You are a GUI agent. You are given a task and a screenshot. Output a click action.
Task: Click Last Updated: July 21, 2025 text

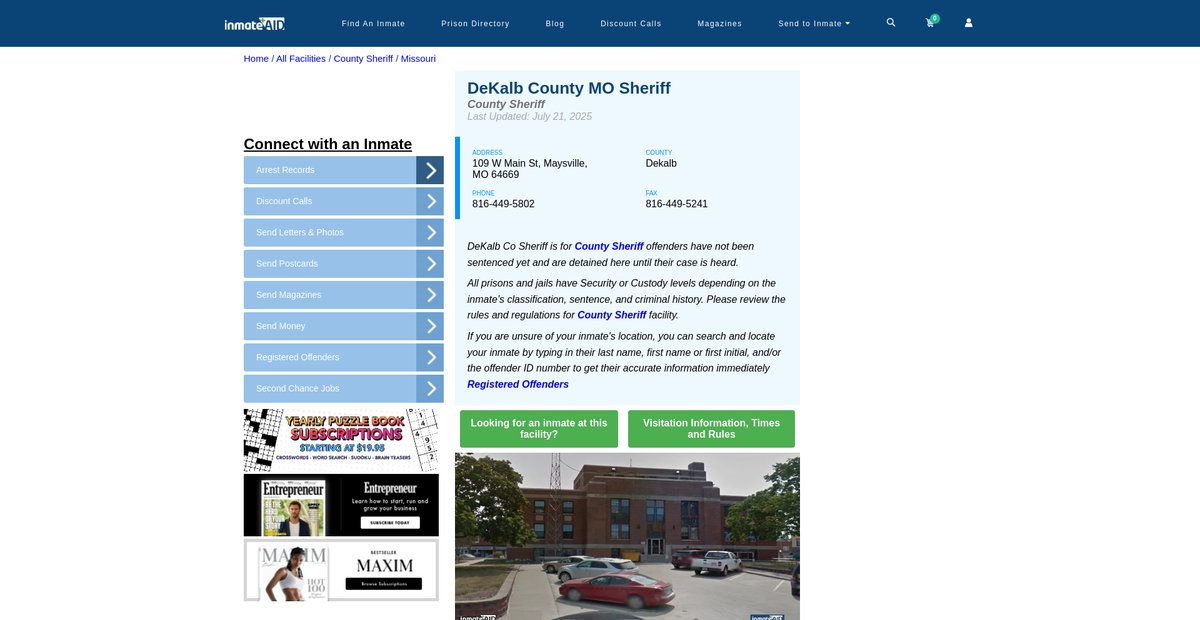pos(530,117)
